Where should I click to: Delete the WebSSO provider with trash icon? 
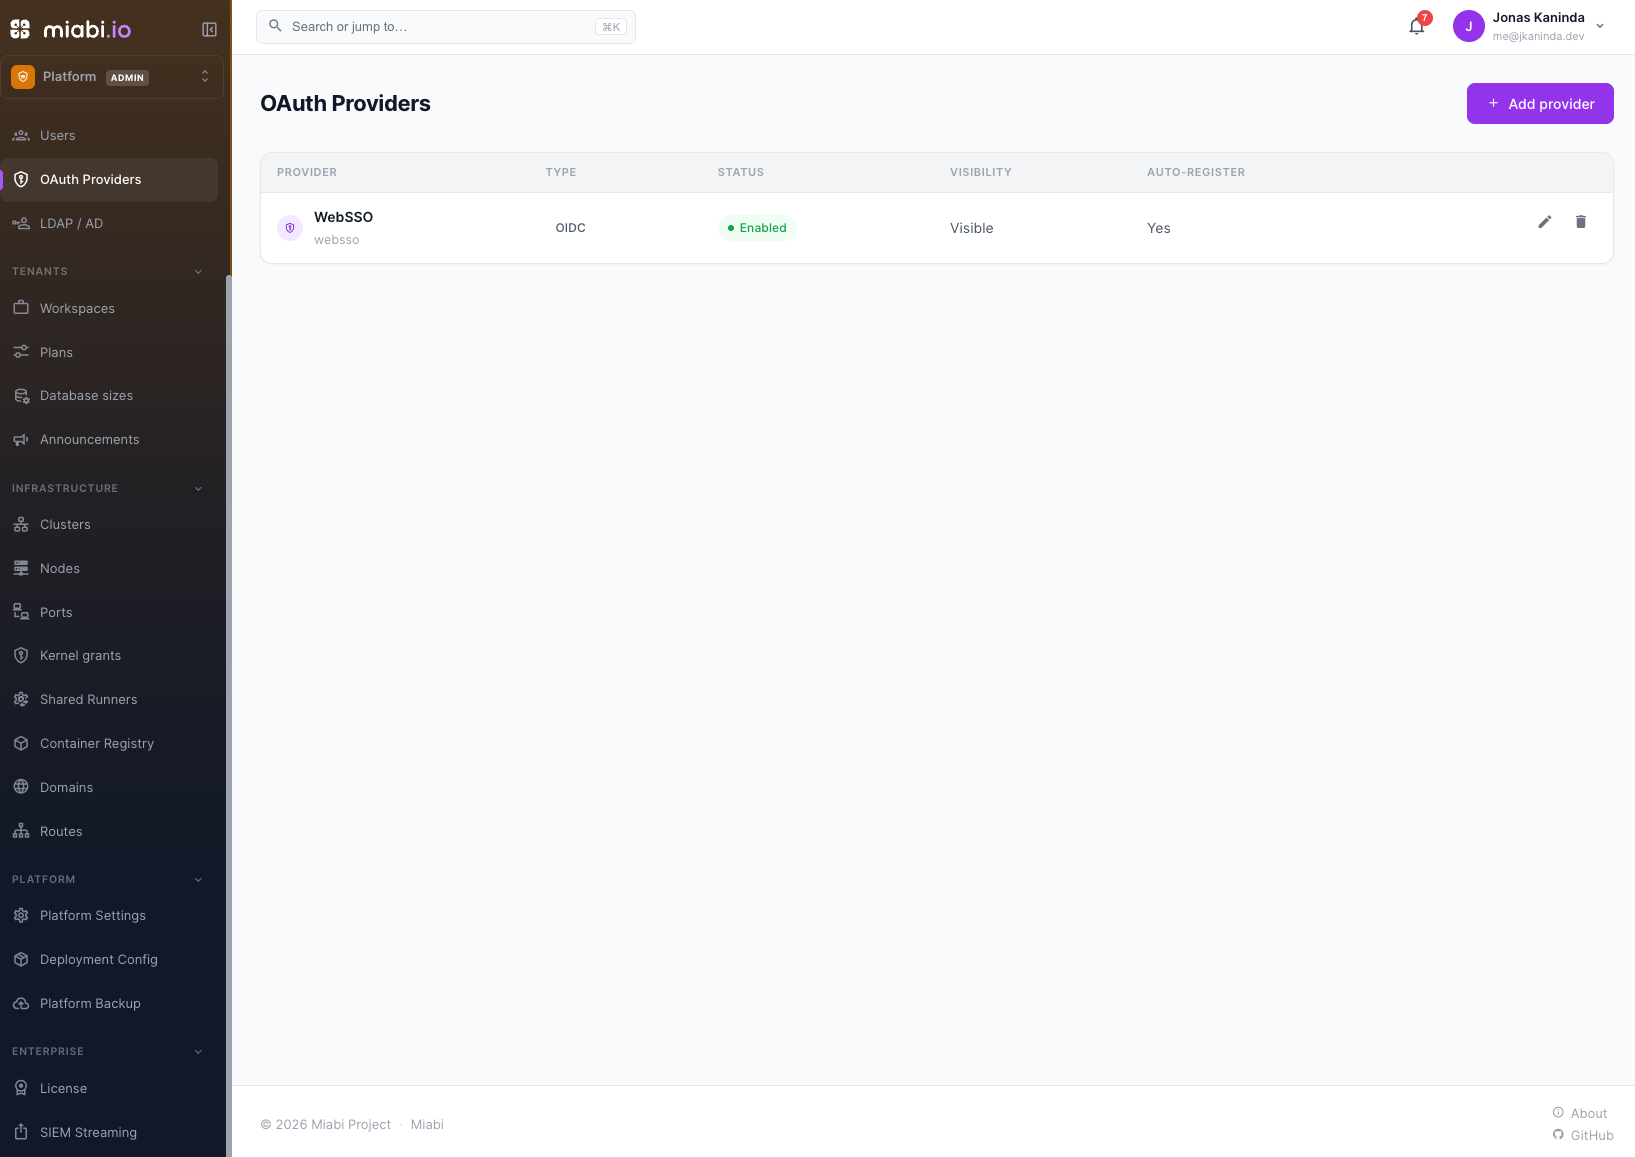click(x=1581, y=222)
